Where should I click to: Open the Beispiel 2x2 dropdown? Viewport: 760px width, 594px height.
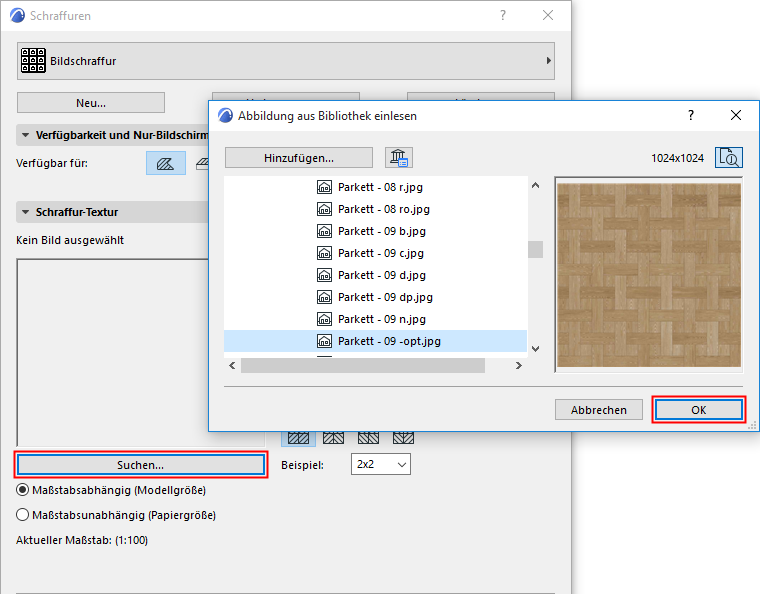380,464
